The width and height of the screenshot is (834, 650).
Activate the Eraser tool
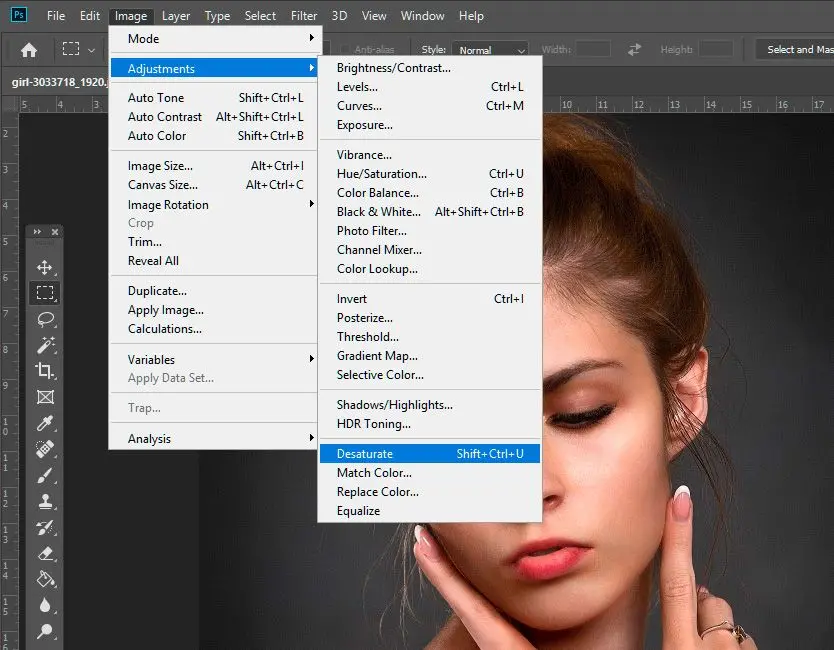tap(45, 553)
